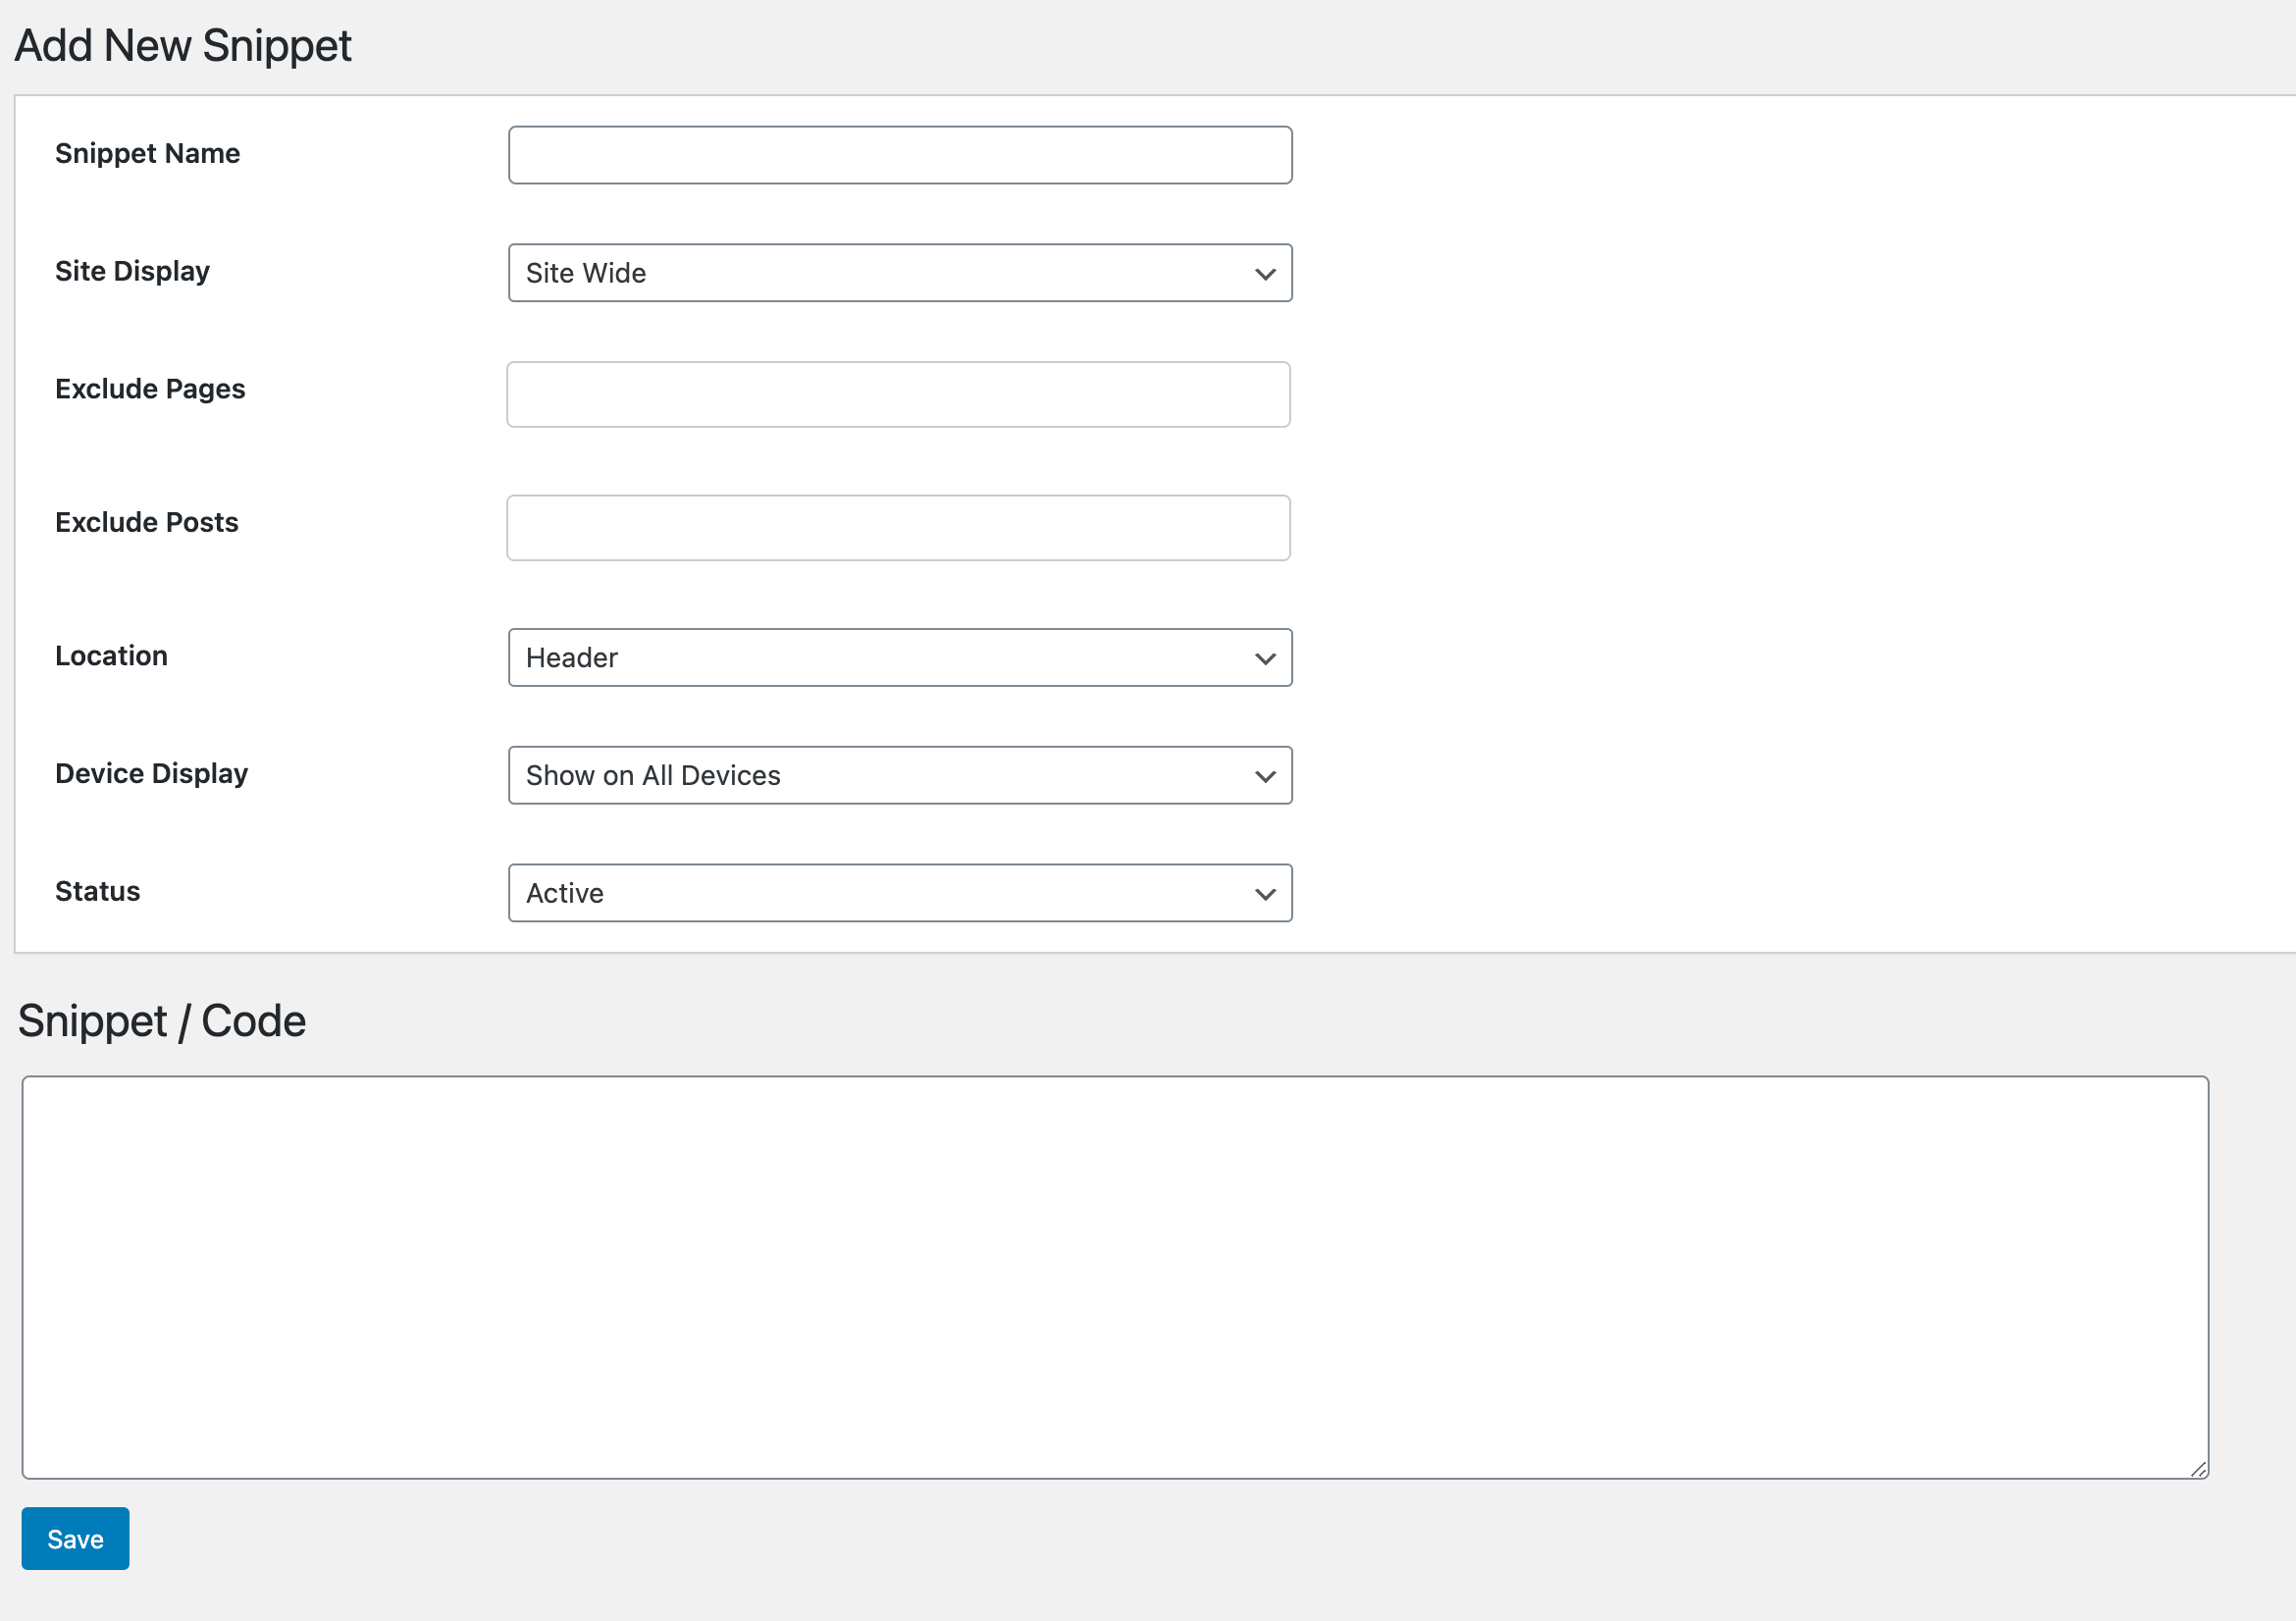Click the Site Display label
Image resolution: width=2296 pixels, height=1621 pixels.
[132, 272]
